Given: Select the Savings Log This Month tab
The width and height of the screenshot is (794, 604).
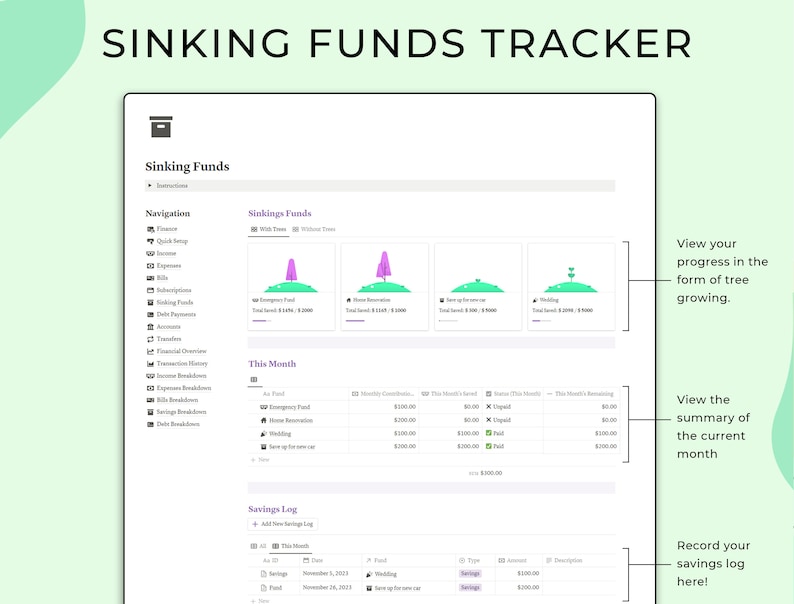Looking at the screenshot, I should (291, 546).
